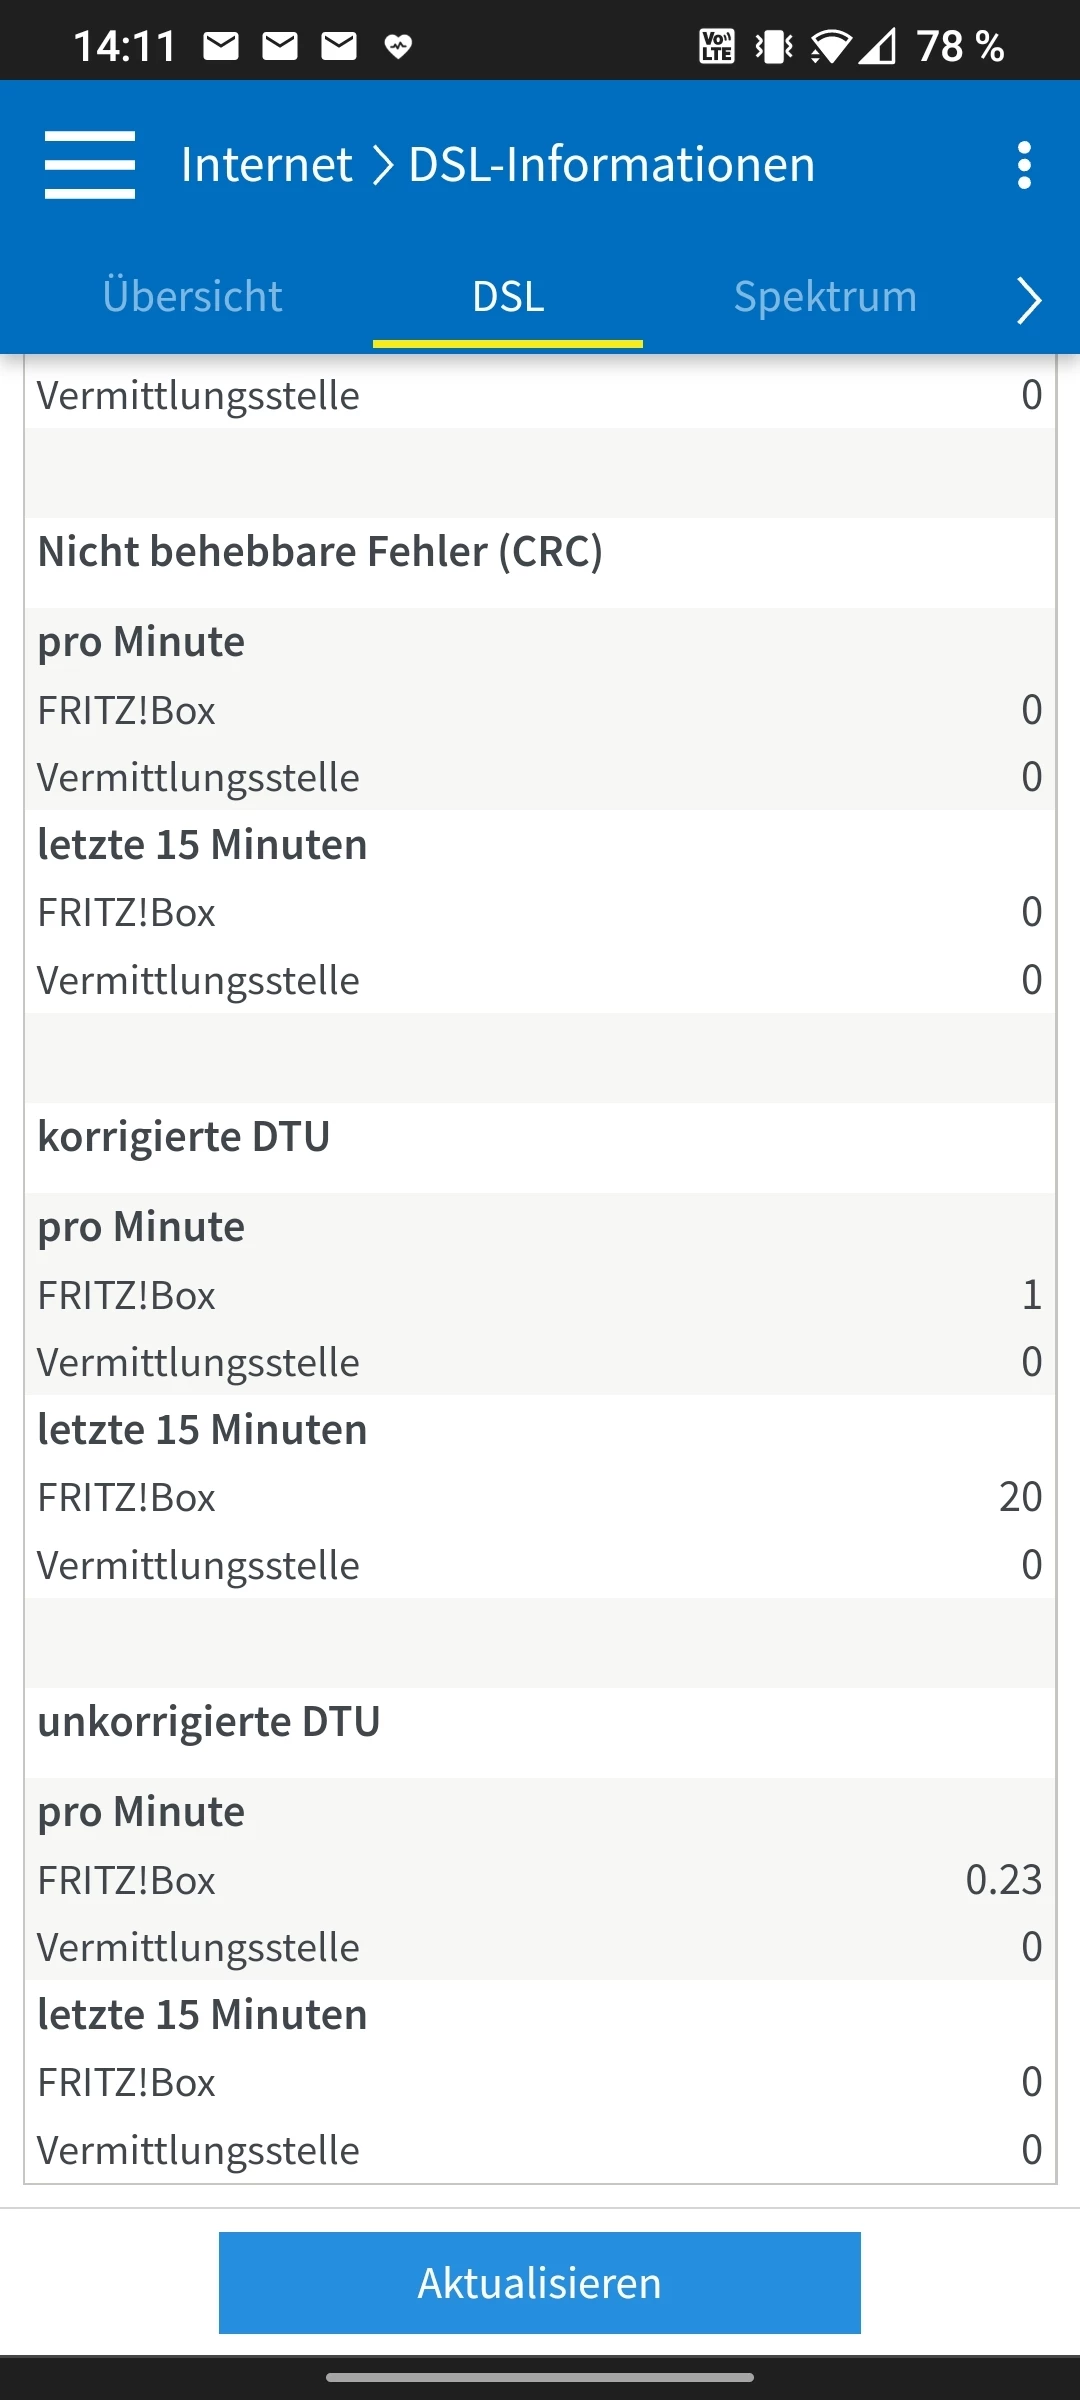Image resolution: width=1080 pixels, height=2400 pixels.
Task: Open the hamburger navigation menu
Action: 90,165
